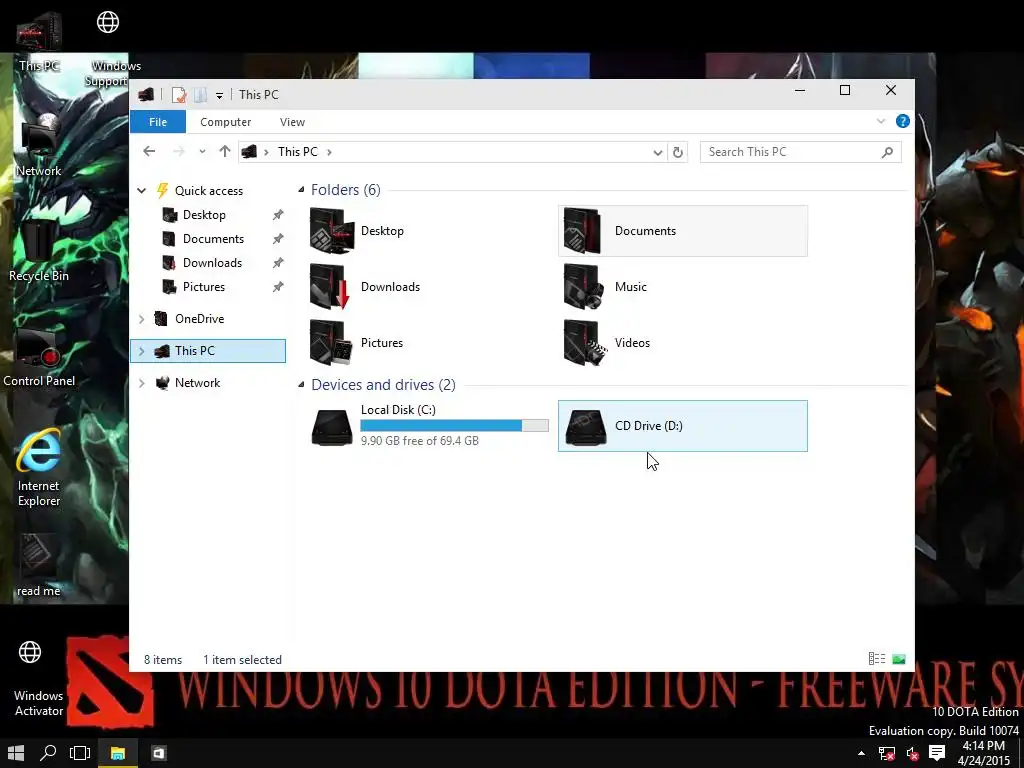
Task: Open the Documents folder in Folders group
Action: (x=682, y=231)
